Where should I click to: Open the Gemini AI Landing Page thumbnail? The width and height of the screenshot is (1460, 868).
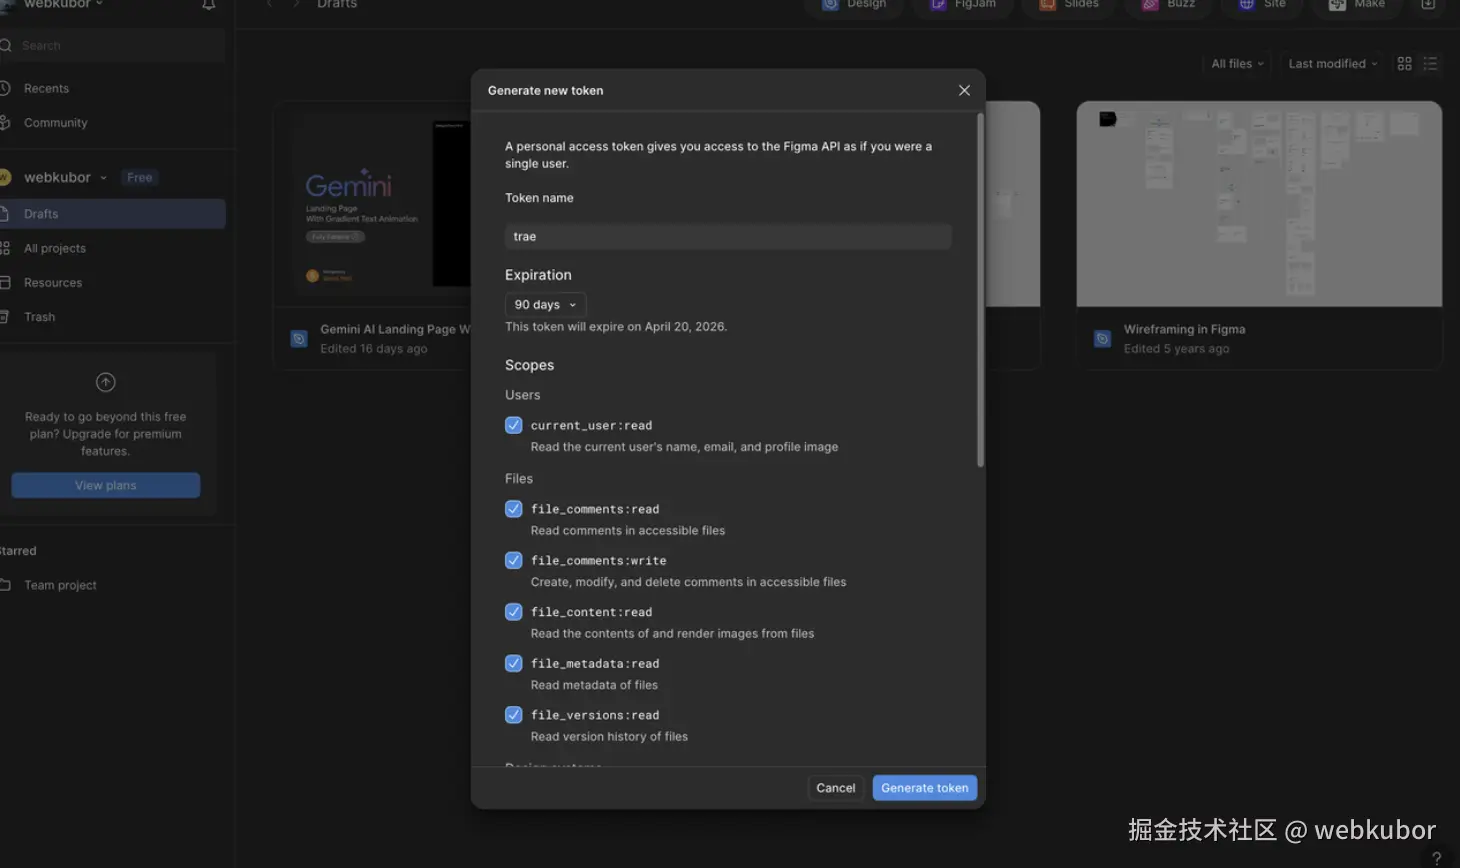coord(372,204)
